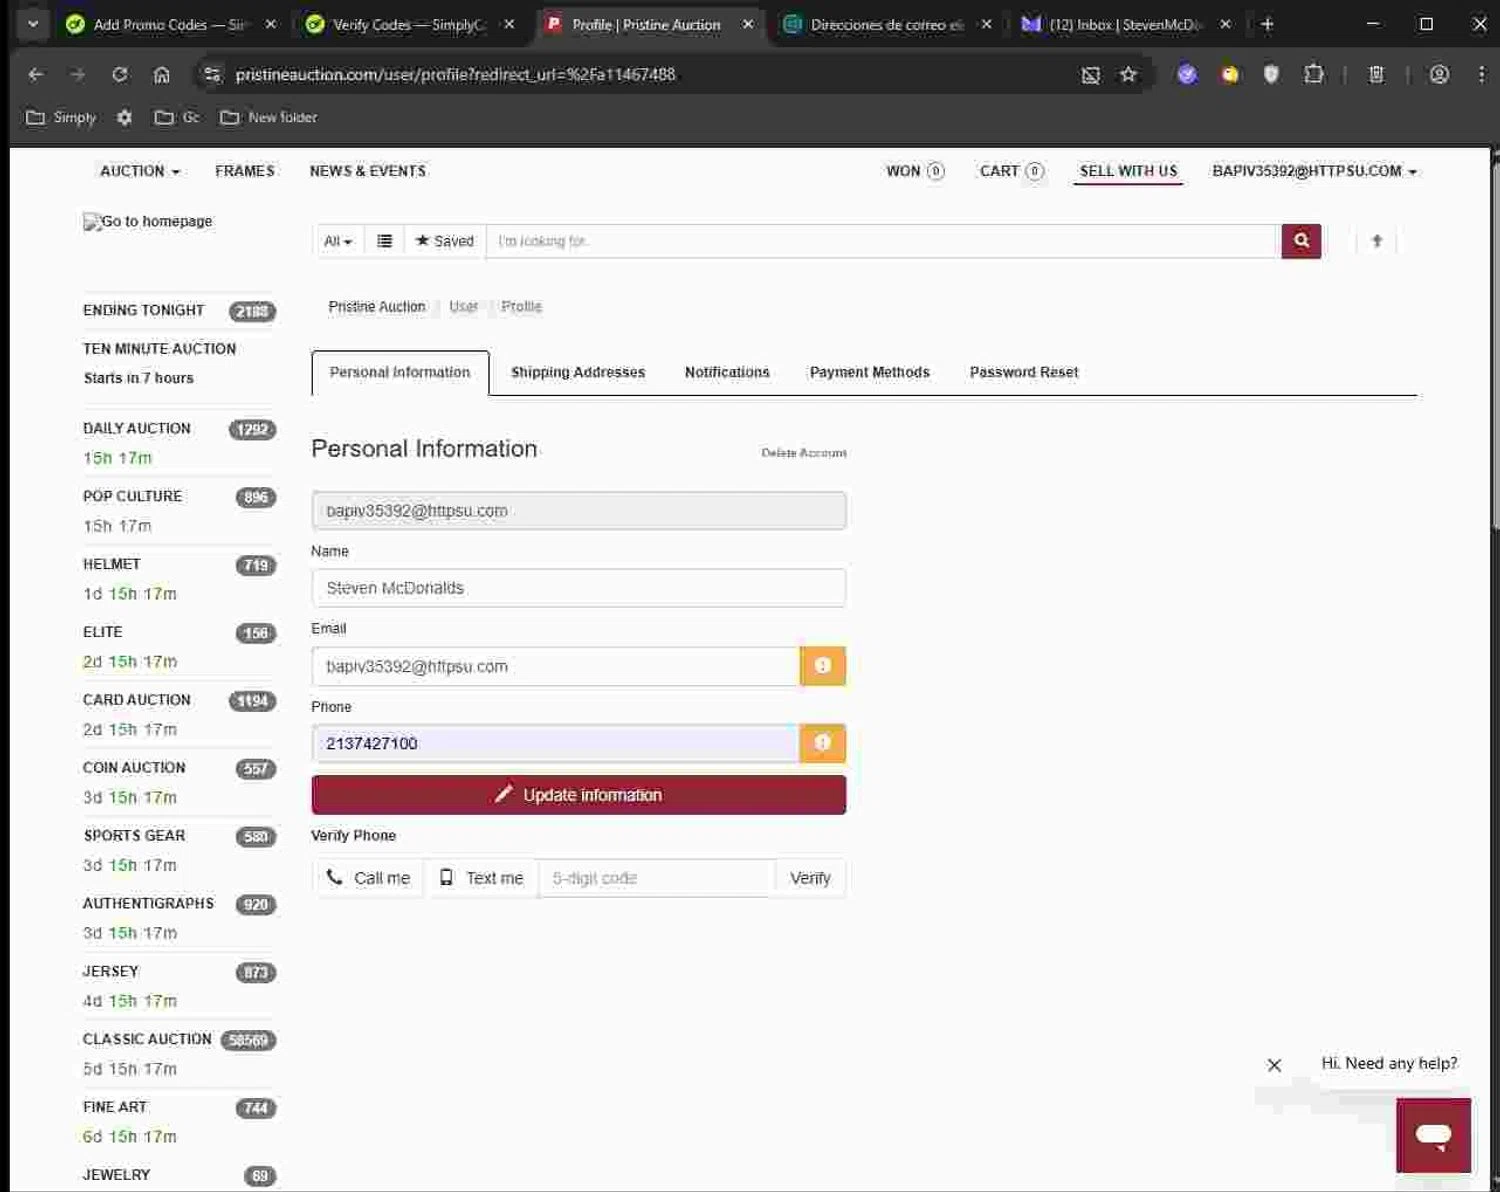Open Saved star searches
Viewport: 1500px width, 1192px height.
coord(445,241)
